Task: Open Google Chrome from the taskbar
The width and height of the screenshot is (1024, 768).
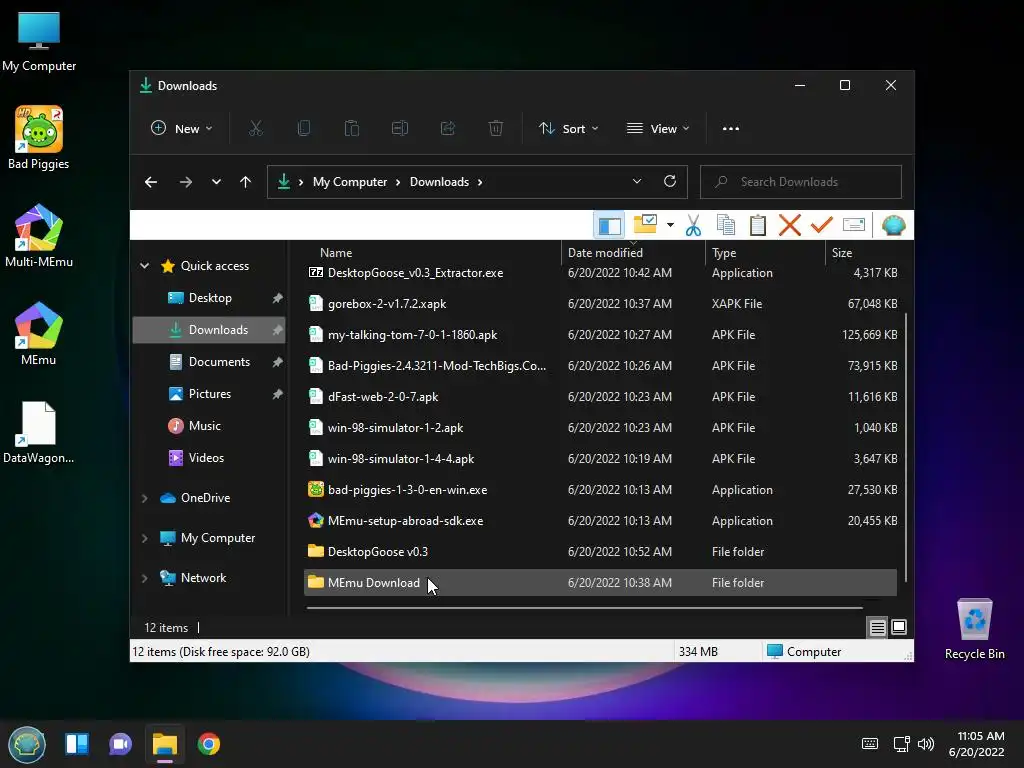Action: point(209,744)
